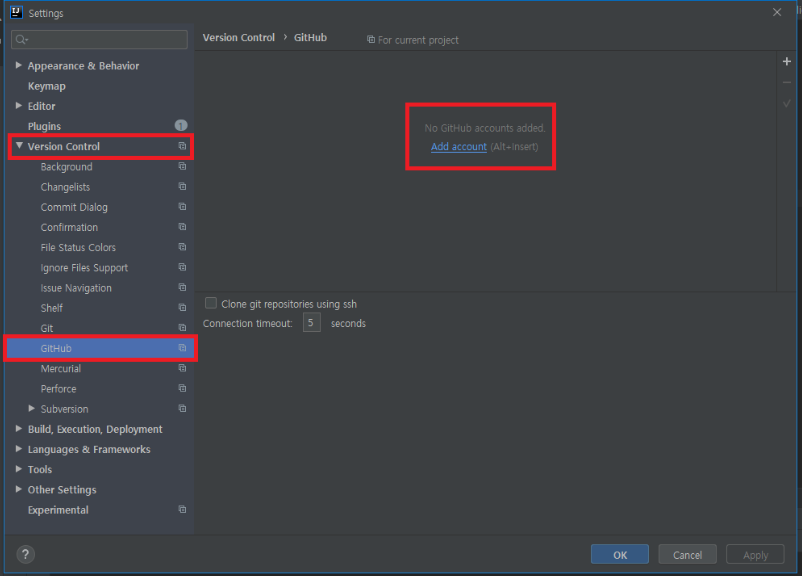Expand the Tools section arrow
The height and width of the screenshot is (576, 802).
tap(19, 469)
